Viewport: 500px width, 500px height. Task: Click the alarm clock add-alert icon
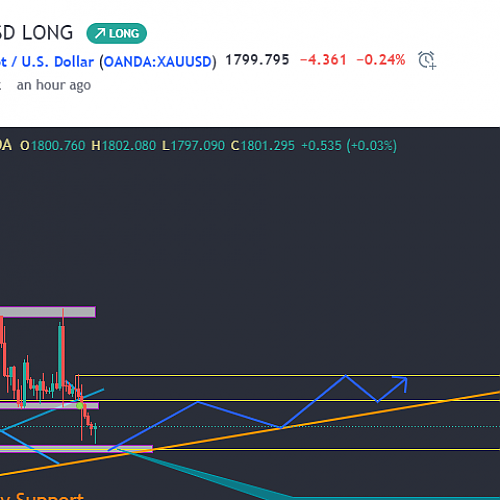click(427, 60)
